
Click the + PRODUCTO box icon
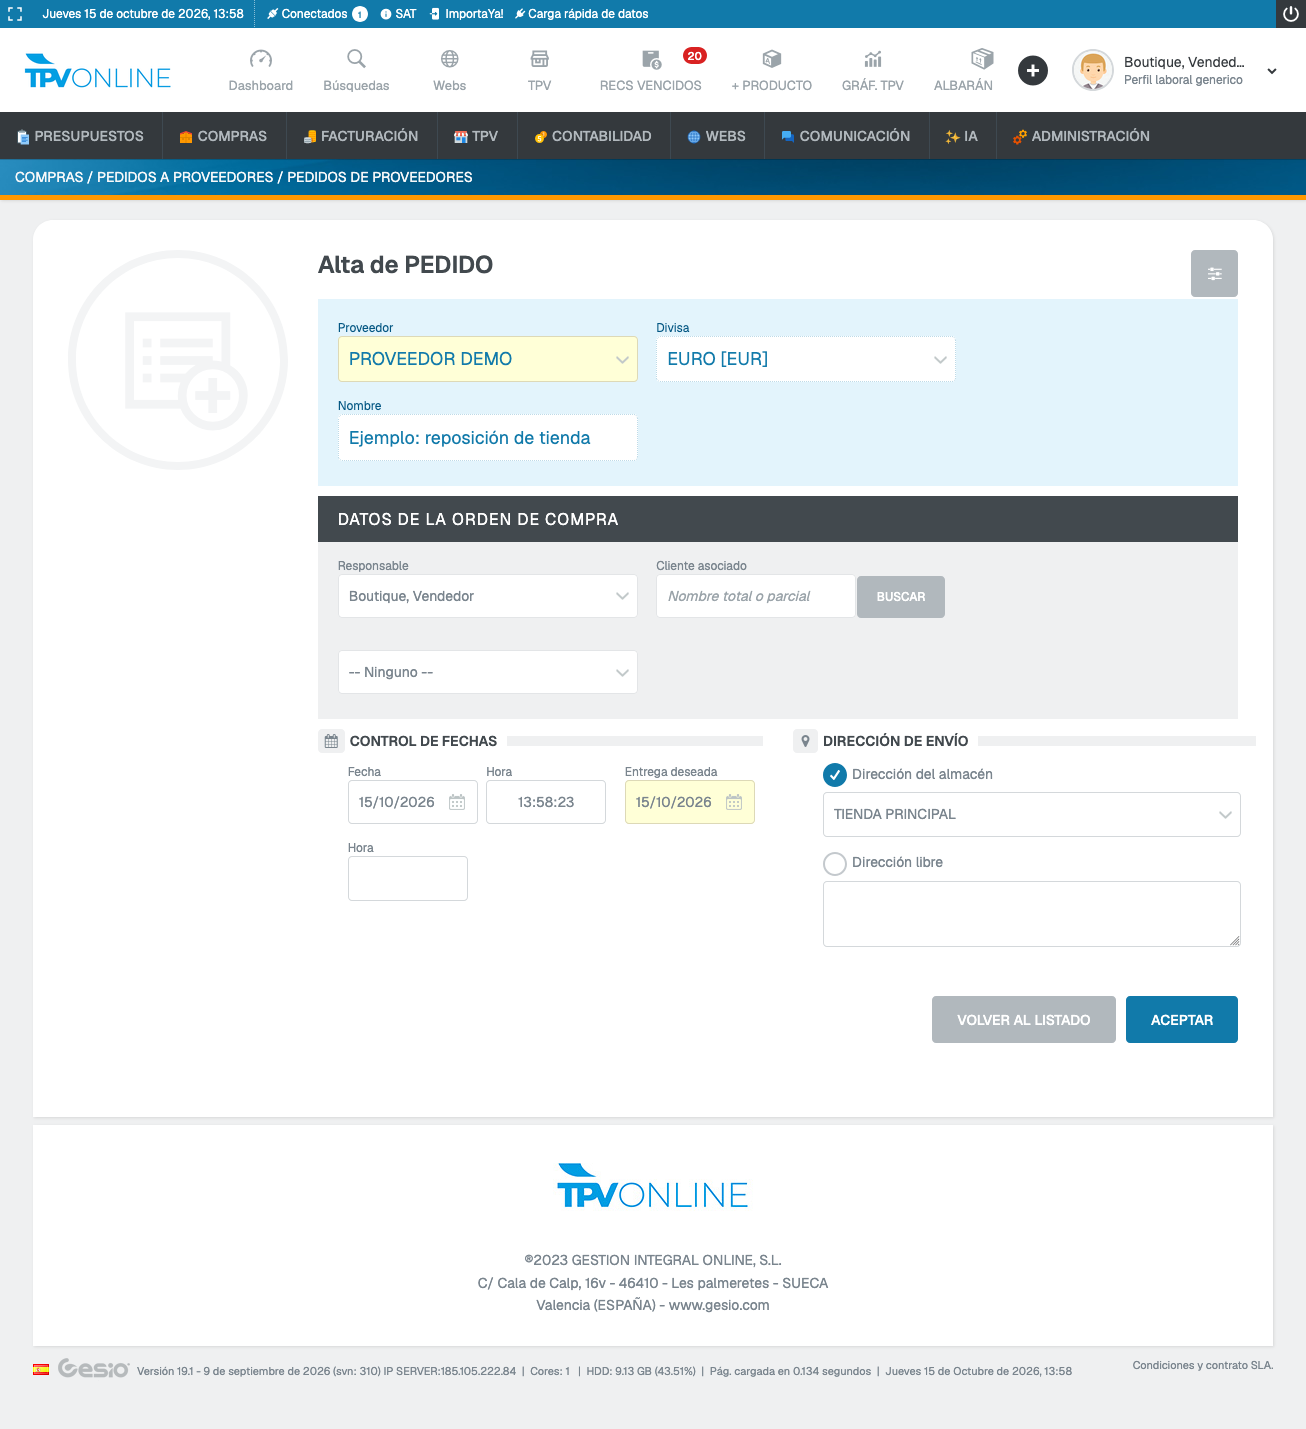click(771, 59)
